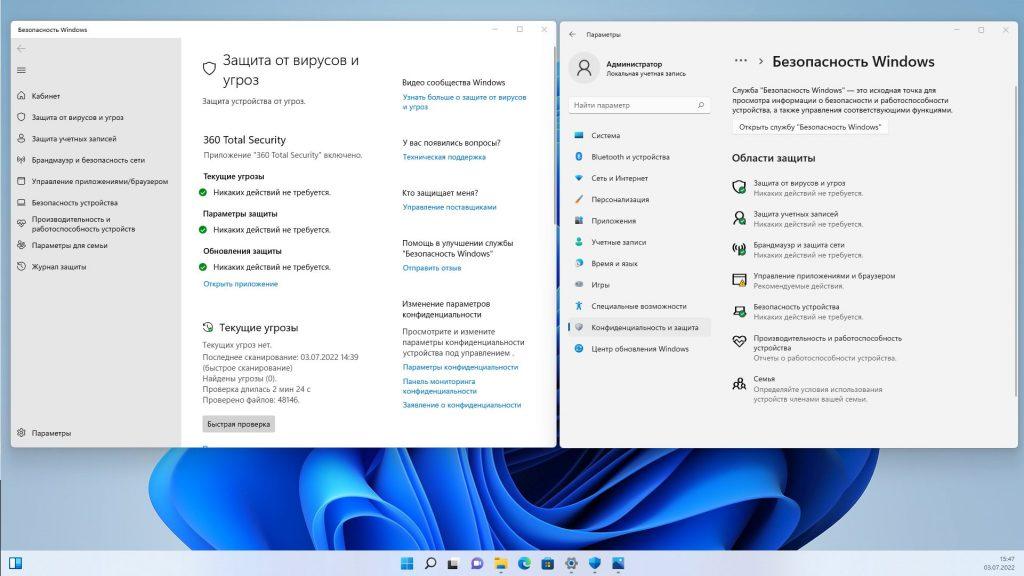
Task: Open Система settings category
Action: coord(639,135)
